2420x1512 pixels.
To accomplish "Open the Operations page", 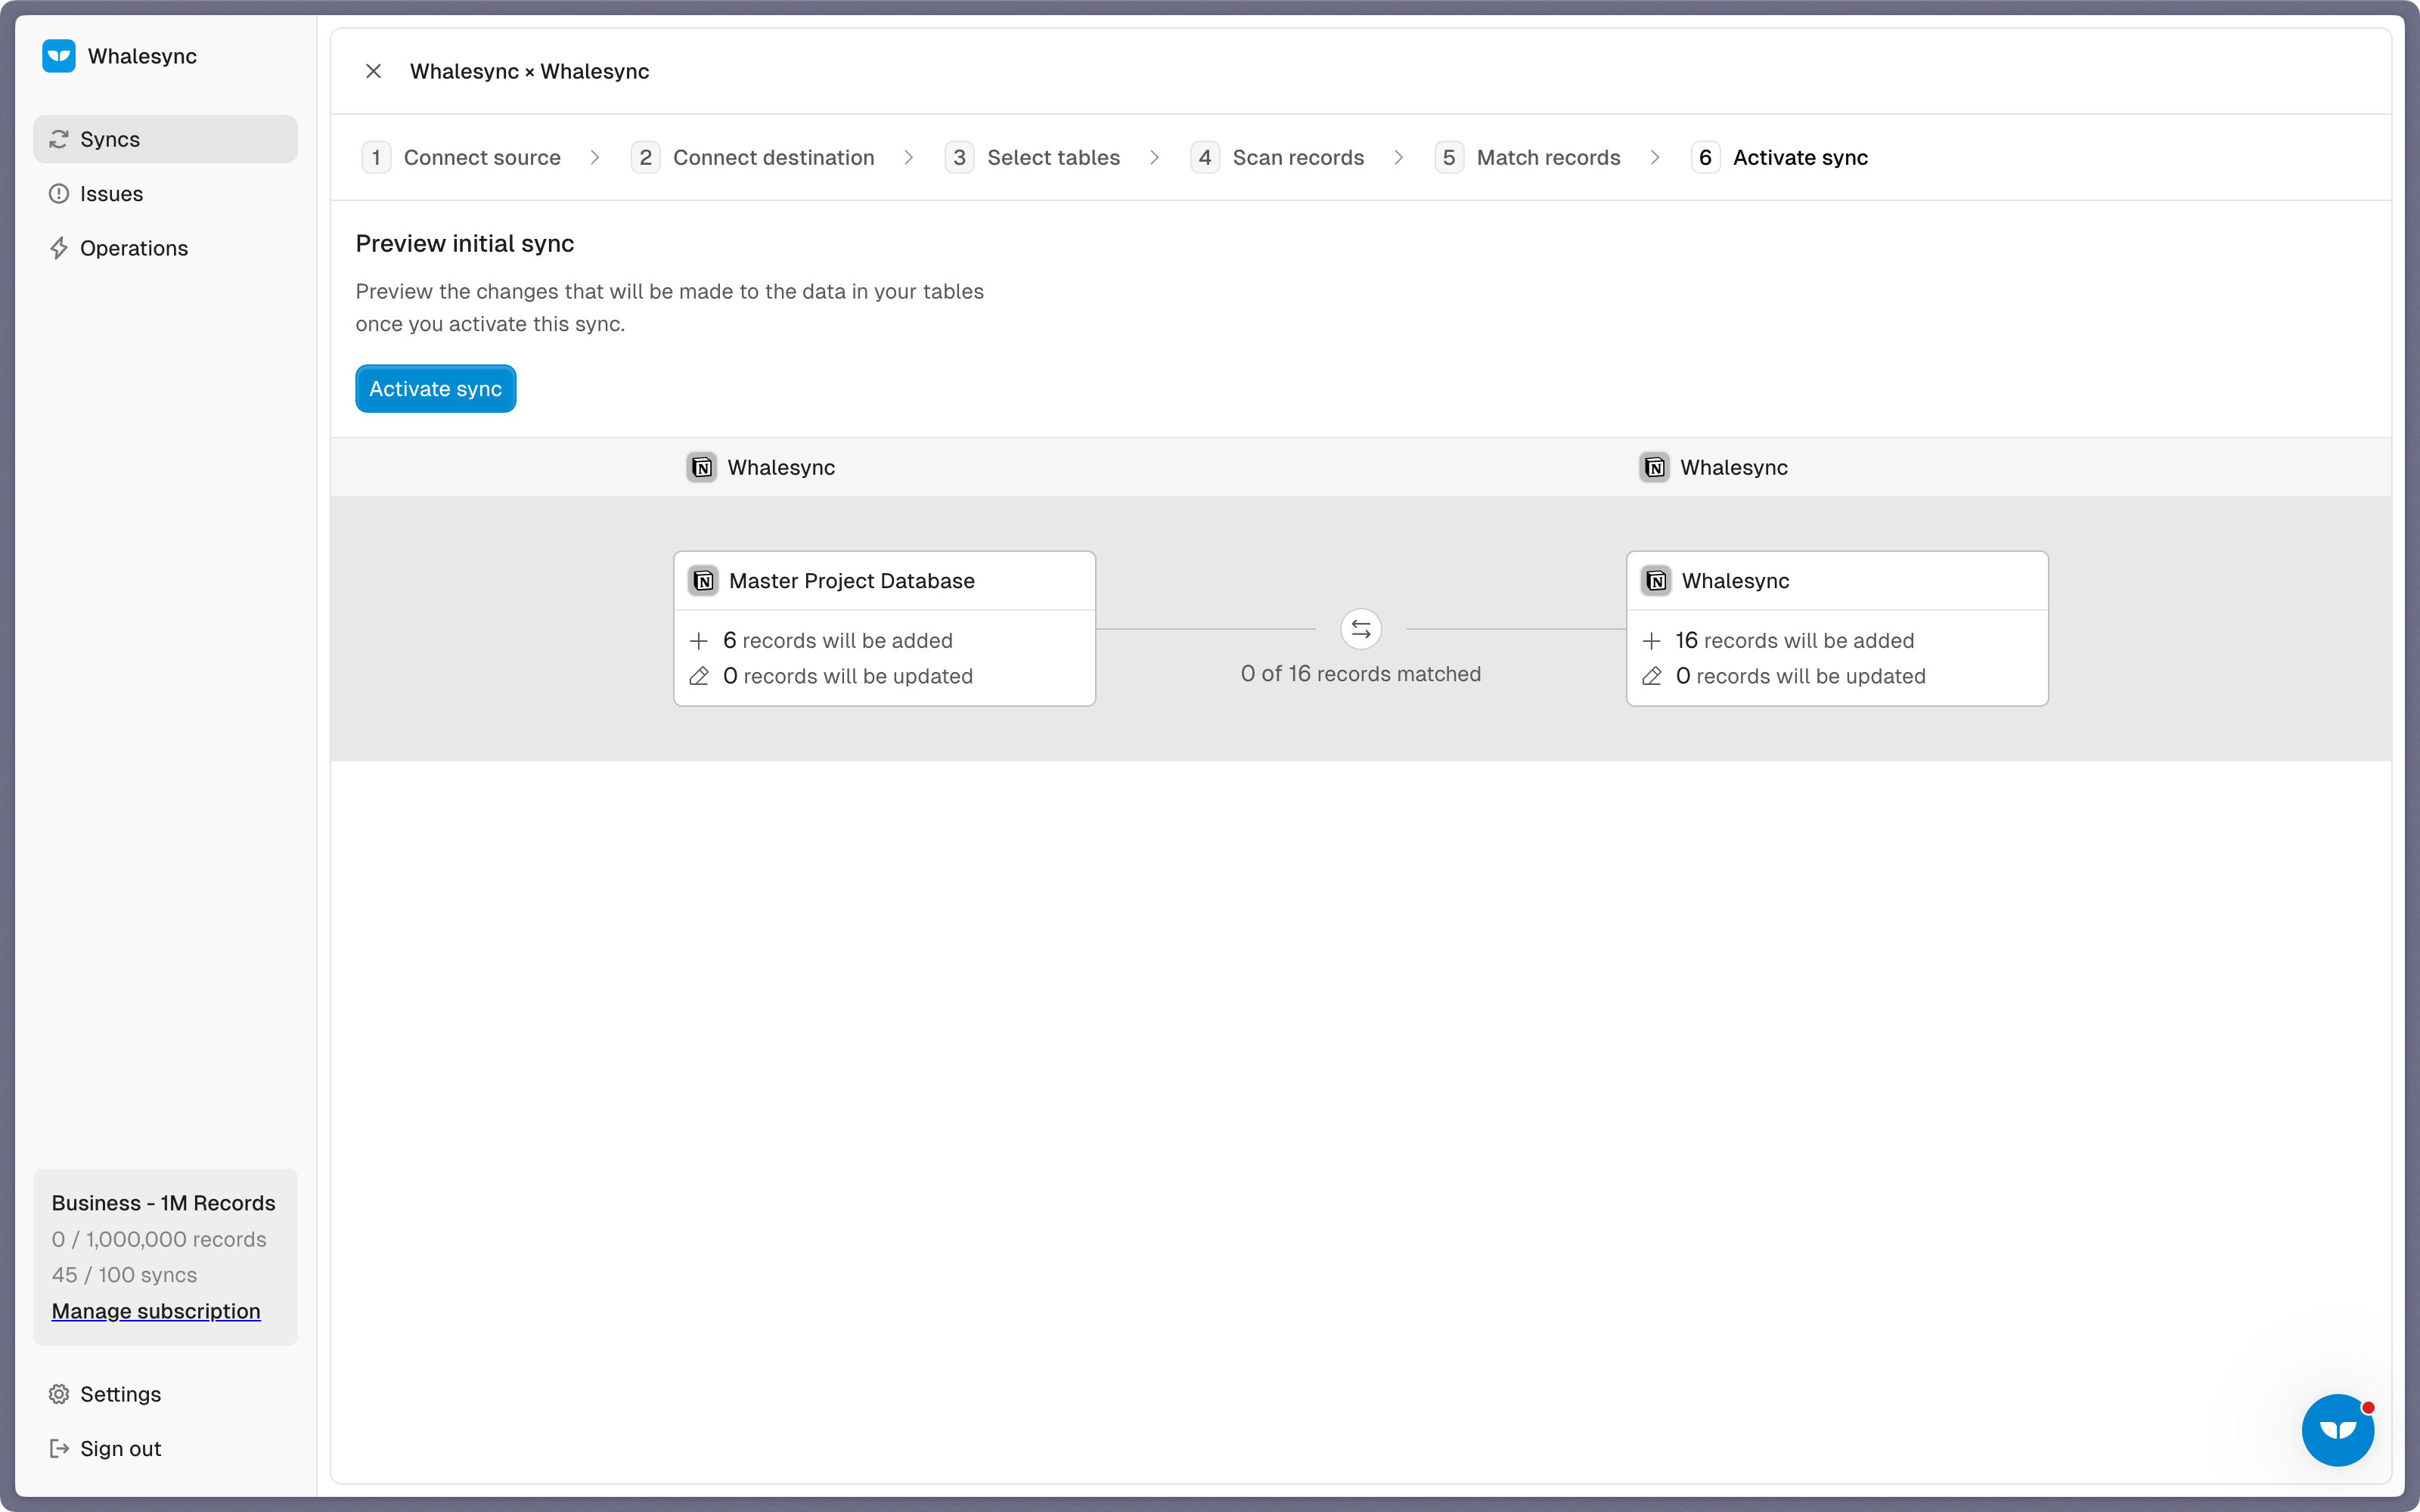I will tap(165, 248).
